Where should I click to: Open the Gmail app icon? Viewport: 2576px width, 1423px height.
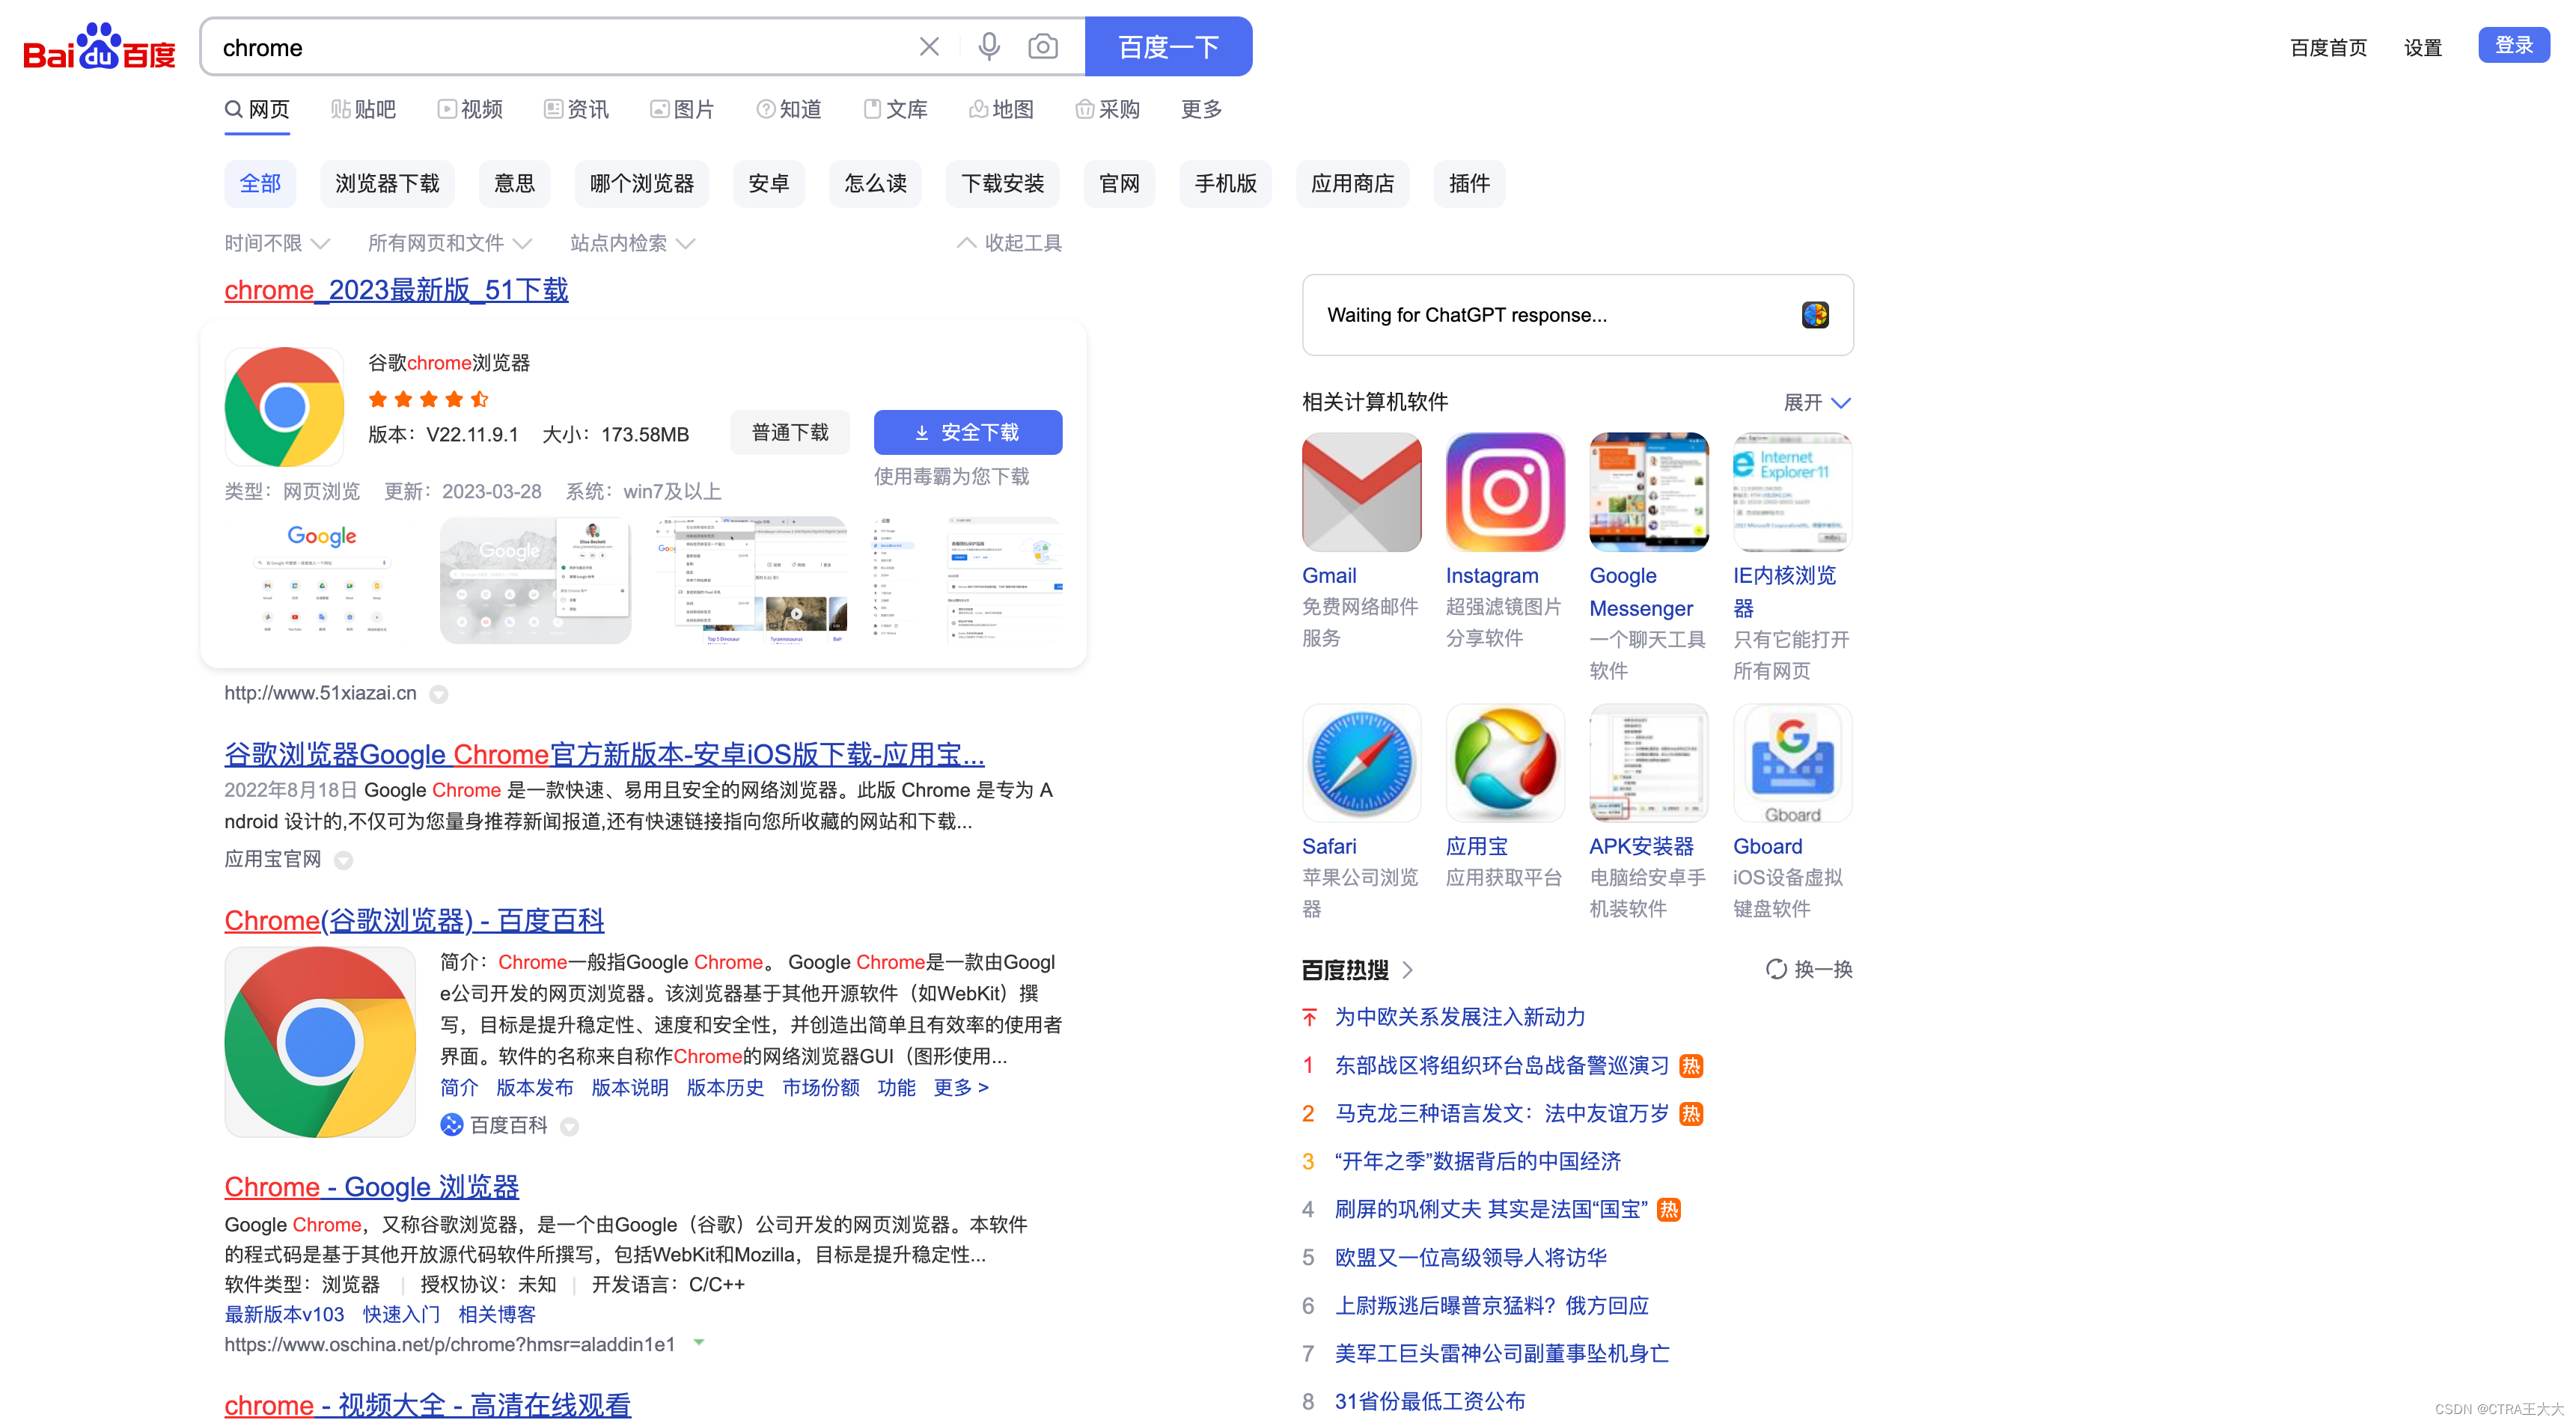click(x=1361, y=492)
